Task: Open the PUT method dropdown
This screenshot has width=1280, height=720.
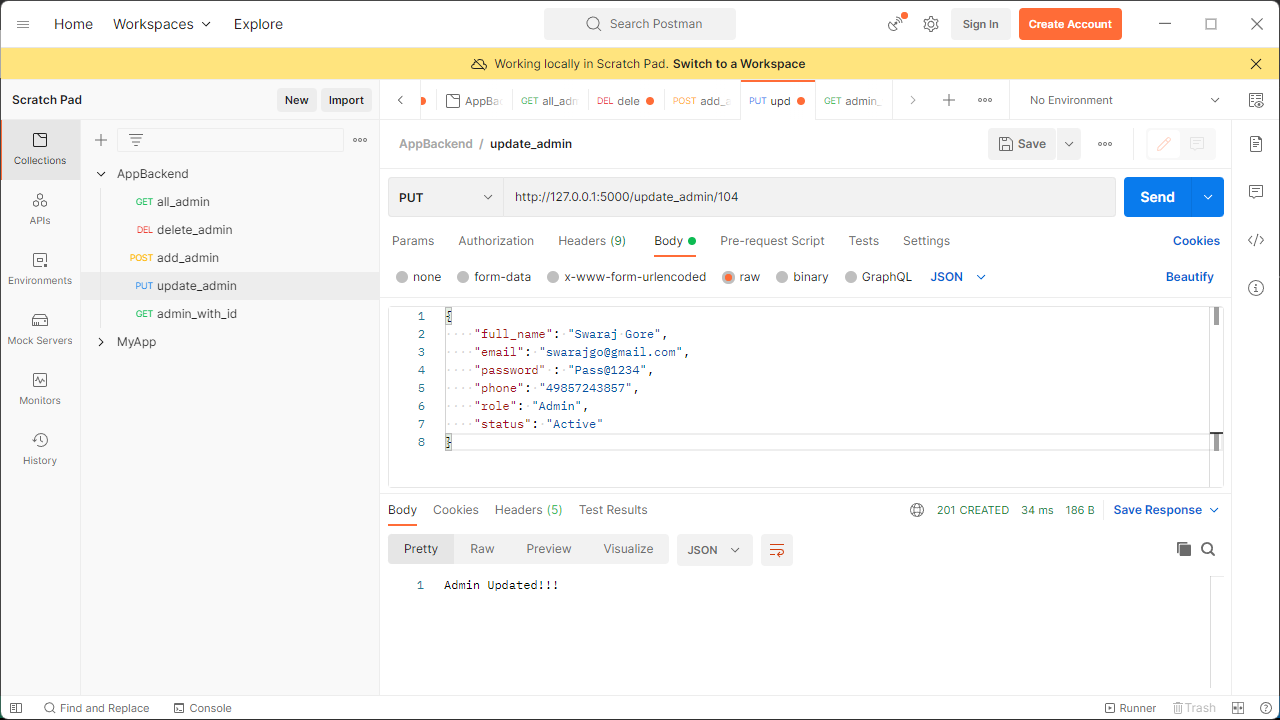Action: (446, 197)
